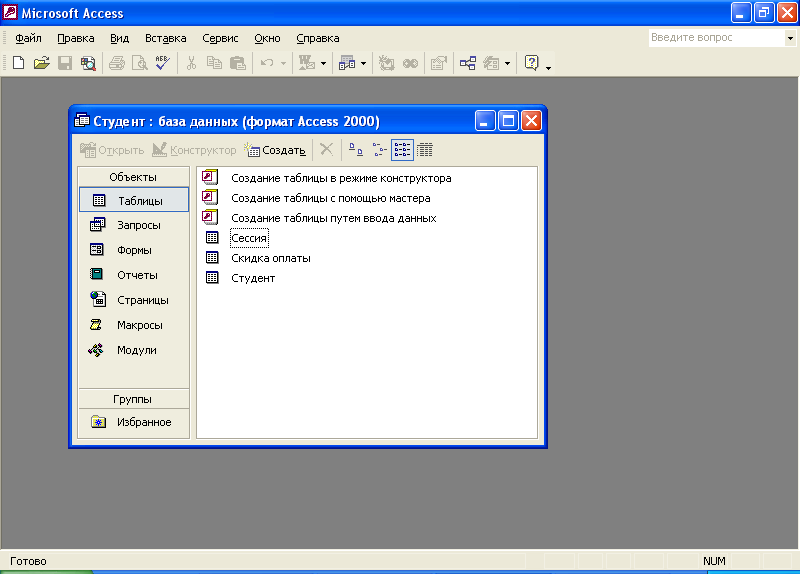
Task: Click the Группы group header
Action: coord(134,399)
